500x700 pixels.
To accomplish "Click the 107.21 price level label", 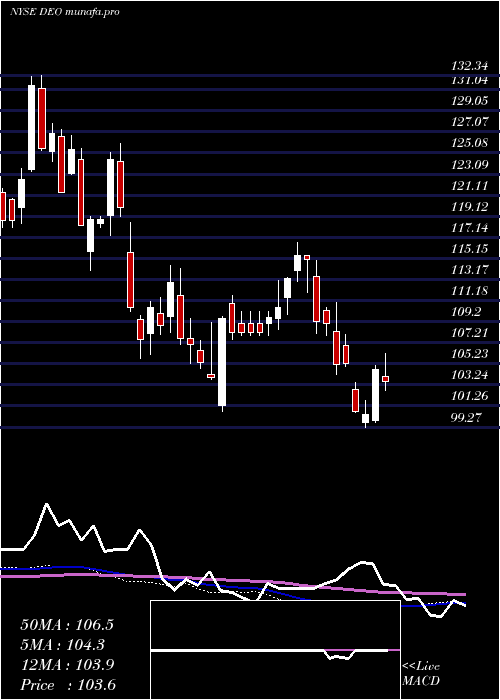I will [470, 333].
